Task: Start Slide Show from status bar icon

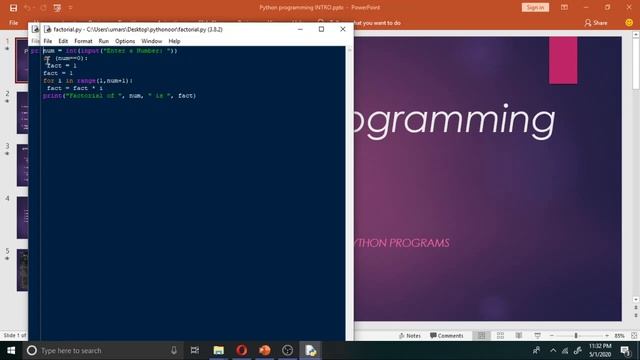Action: [x=538, y=336]
